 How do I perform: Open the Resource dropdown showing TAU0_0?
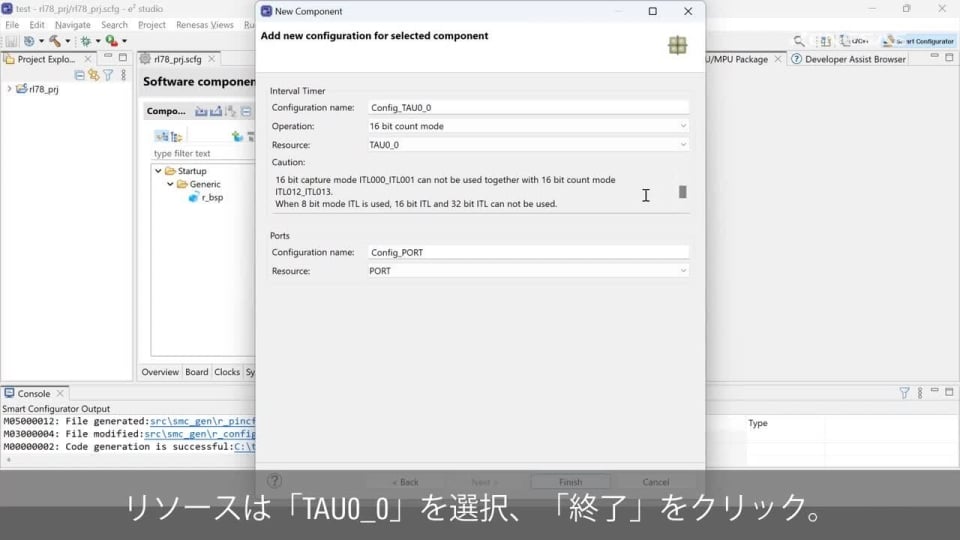point(528,145)
